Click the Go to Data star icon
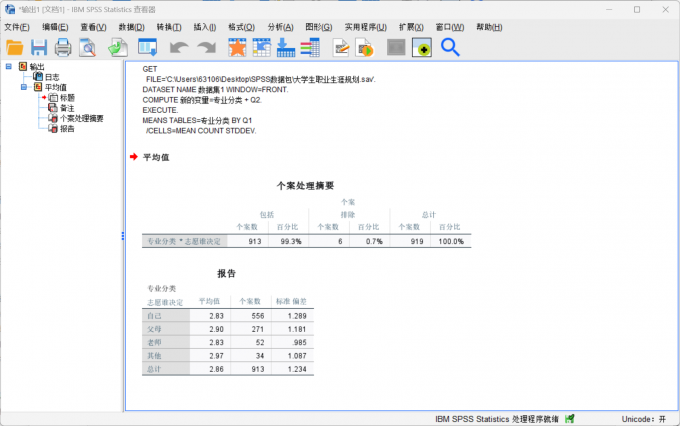 click(x=237, y=47)
